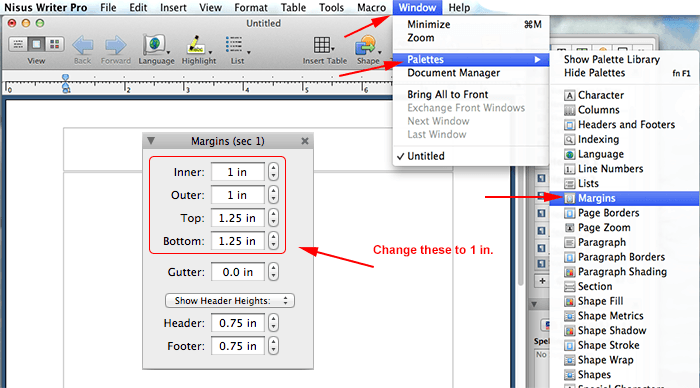Open the Format menu

(x=250, y=8)
